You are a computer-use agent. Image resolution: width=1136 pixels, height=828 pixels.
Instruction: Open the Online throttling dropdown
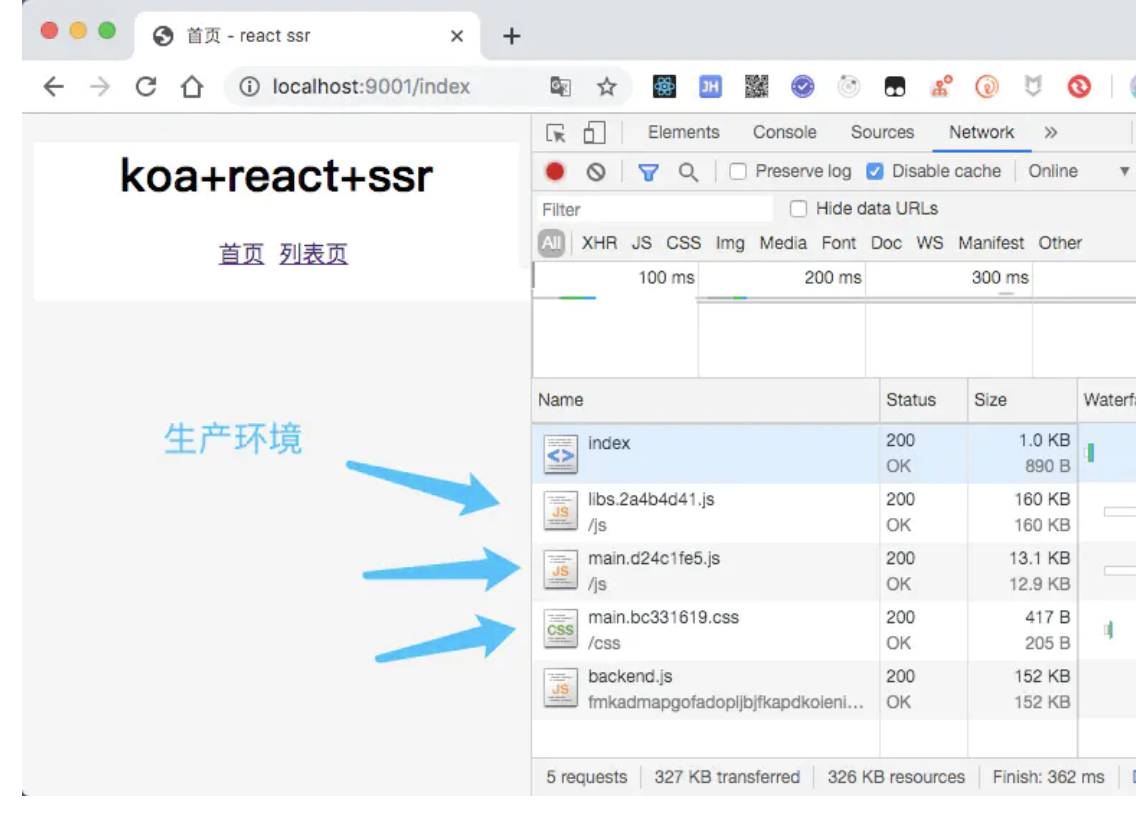point(1078,172)
